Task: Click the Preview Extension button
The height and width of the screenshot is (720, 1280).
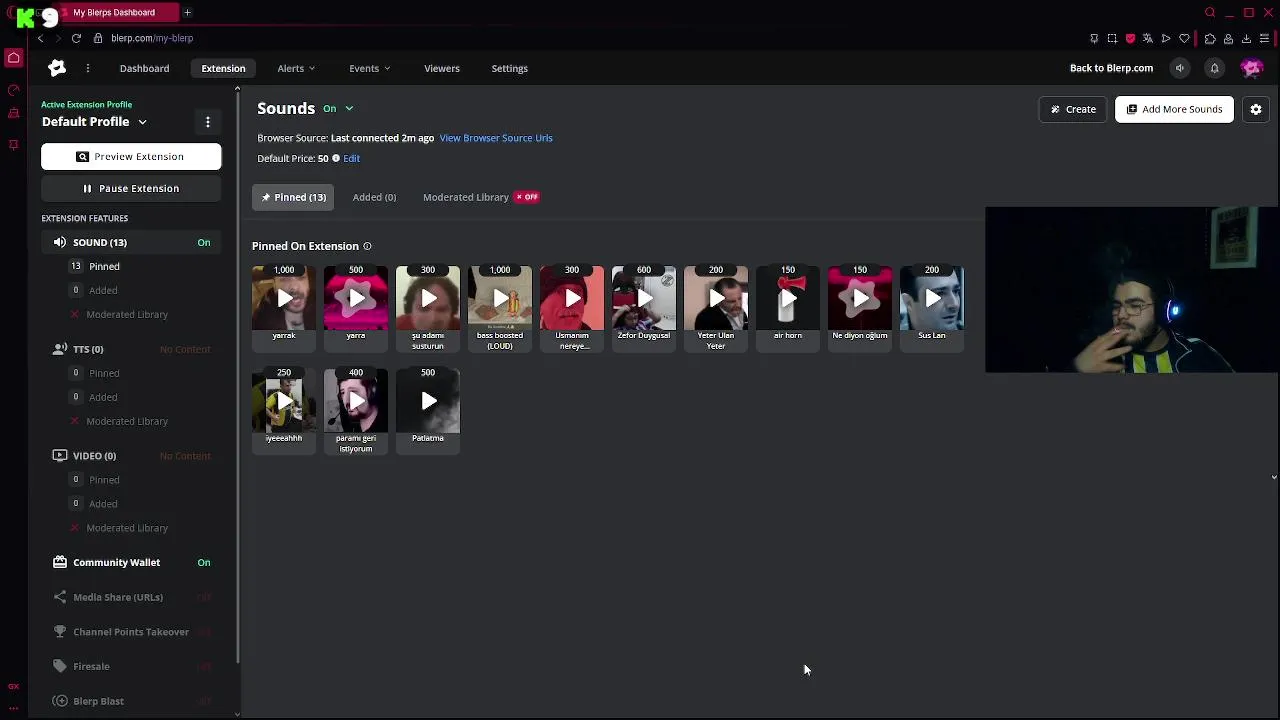Action: 131,156
